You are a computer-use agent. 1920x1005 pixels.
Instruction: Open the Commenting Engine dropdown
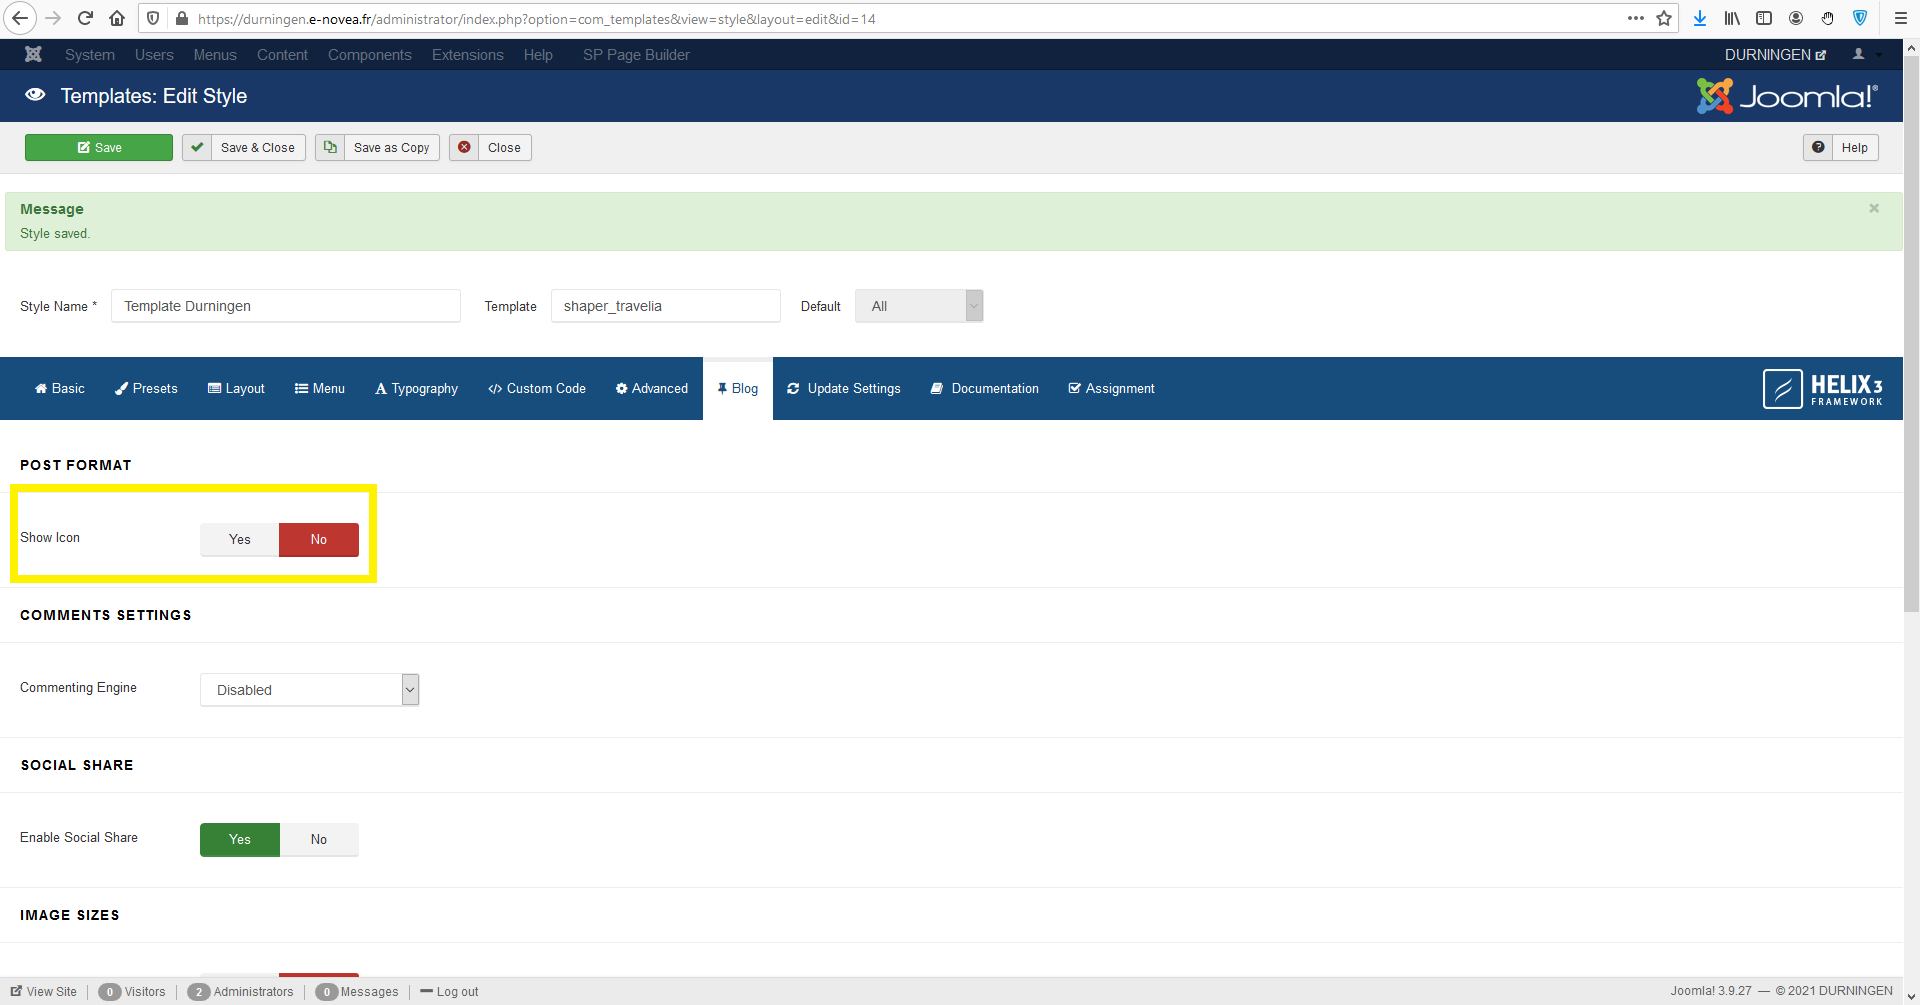[x=309, y=689]
